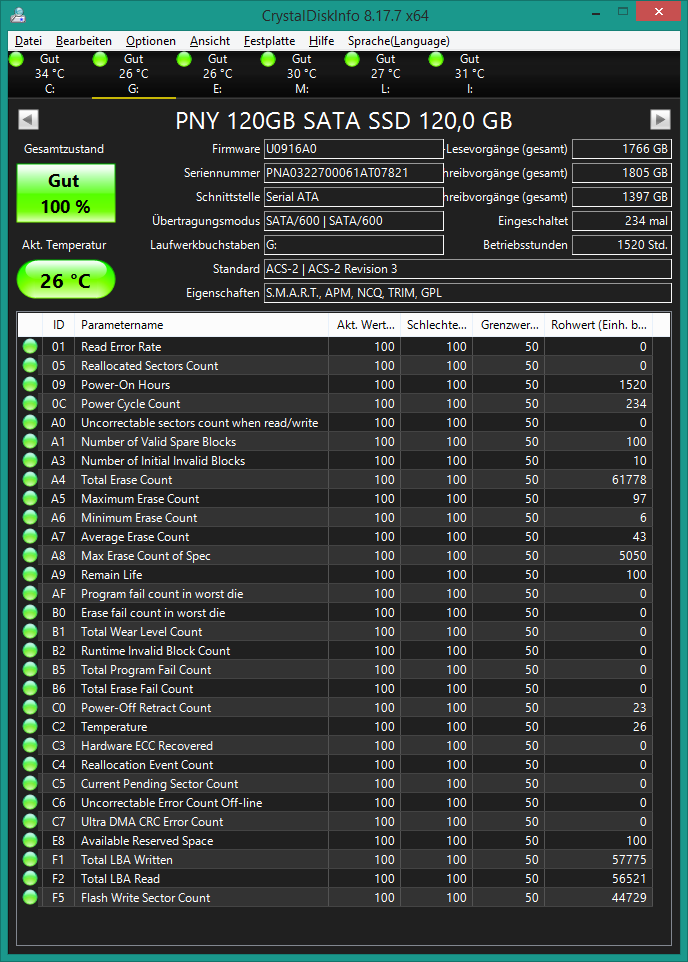Click the Grenzwer... column header

[509, 325]
